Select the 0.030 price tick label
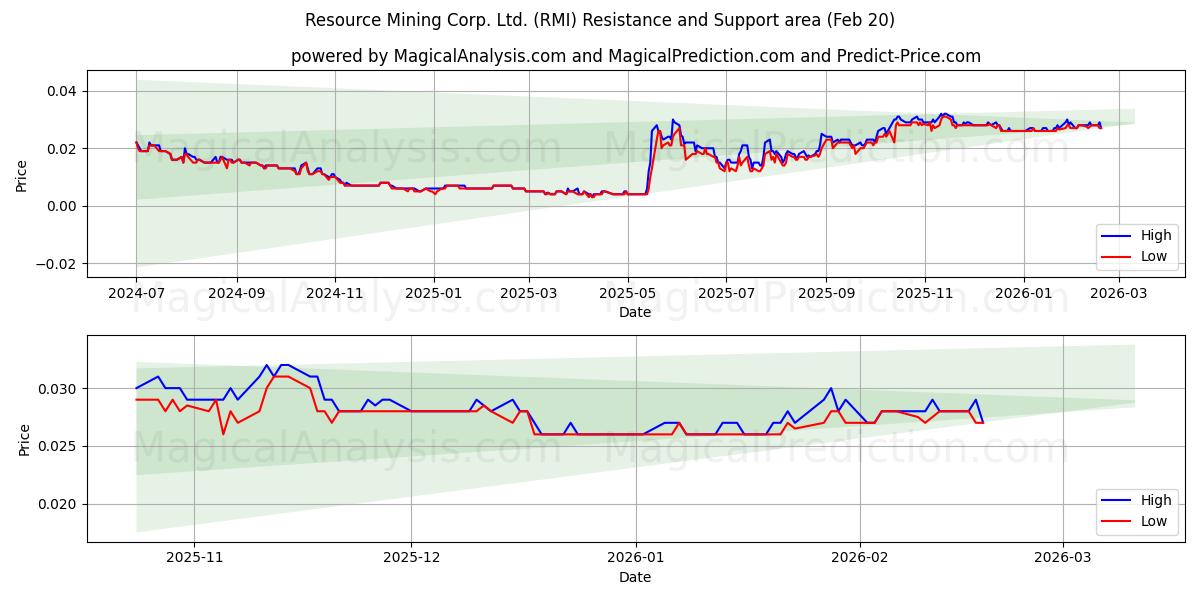Screen dimensions: 1200x600 coord(59,388)
